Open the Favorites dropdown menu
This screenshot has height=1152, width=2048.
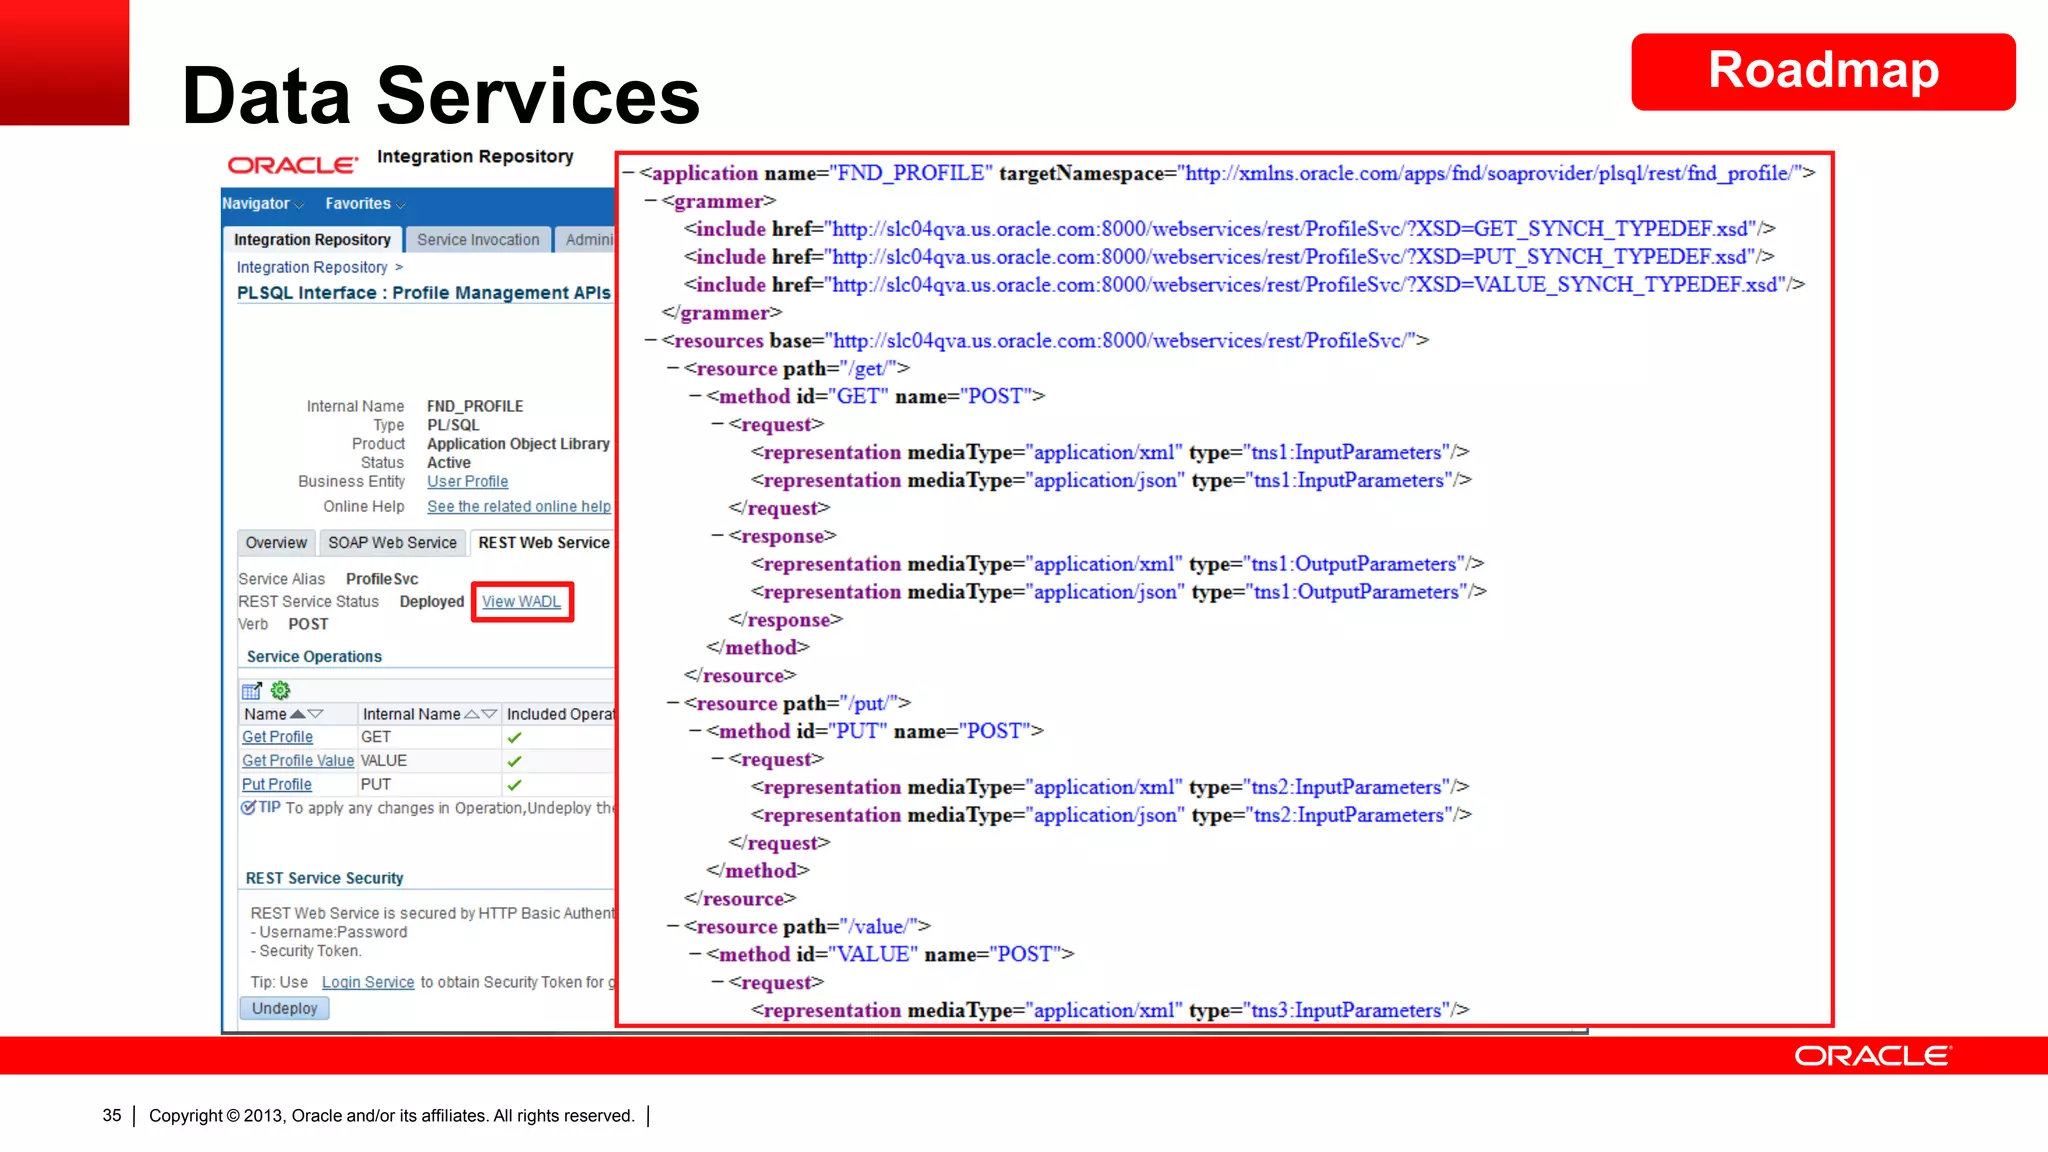(x=366, y=203)
